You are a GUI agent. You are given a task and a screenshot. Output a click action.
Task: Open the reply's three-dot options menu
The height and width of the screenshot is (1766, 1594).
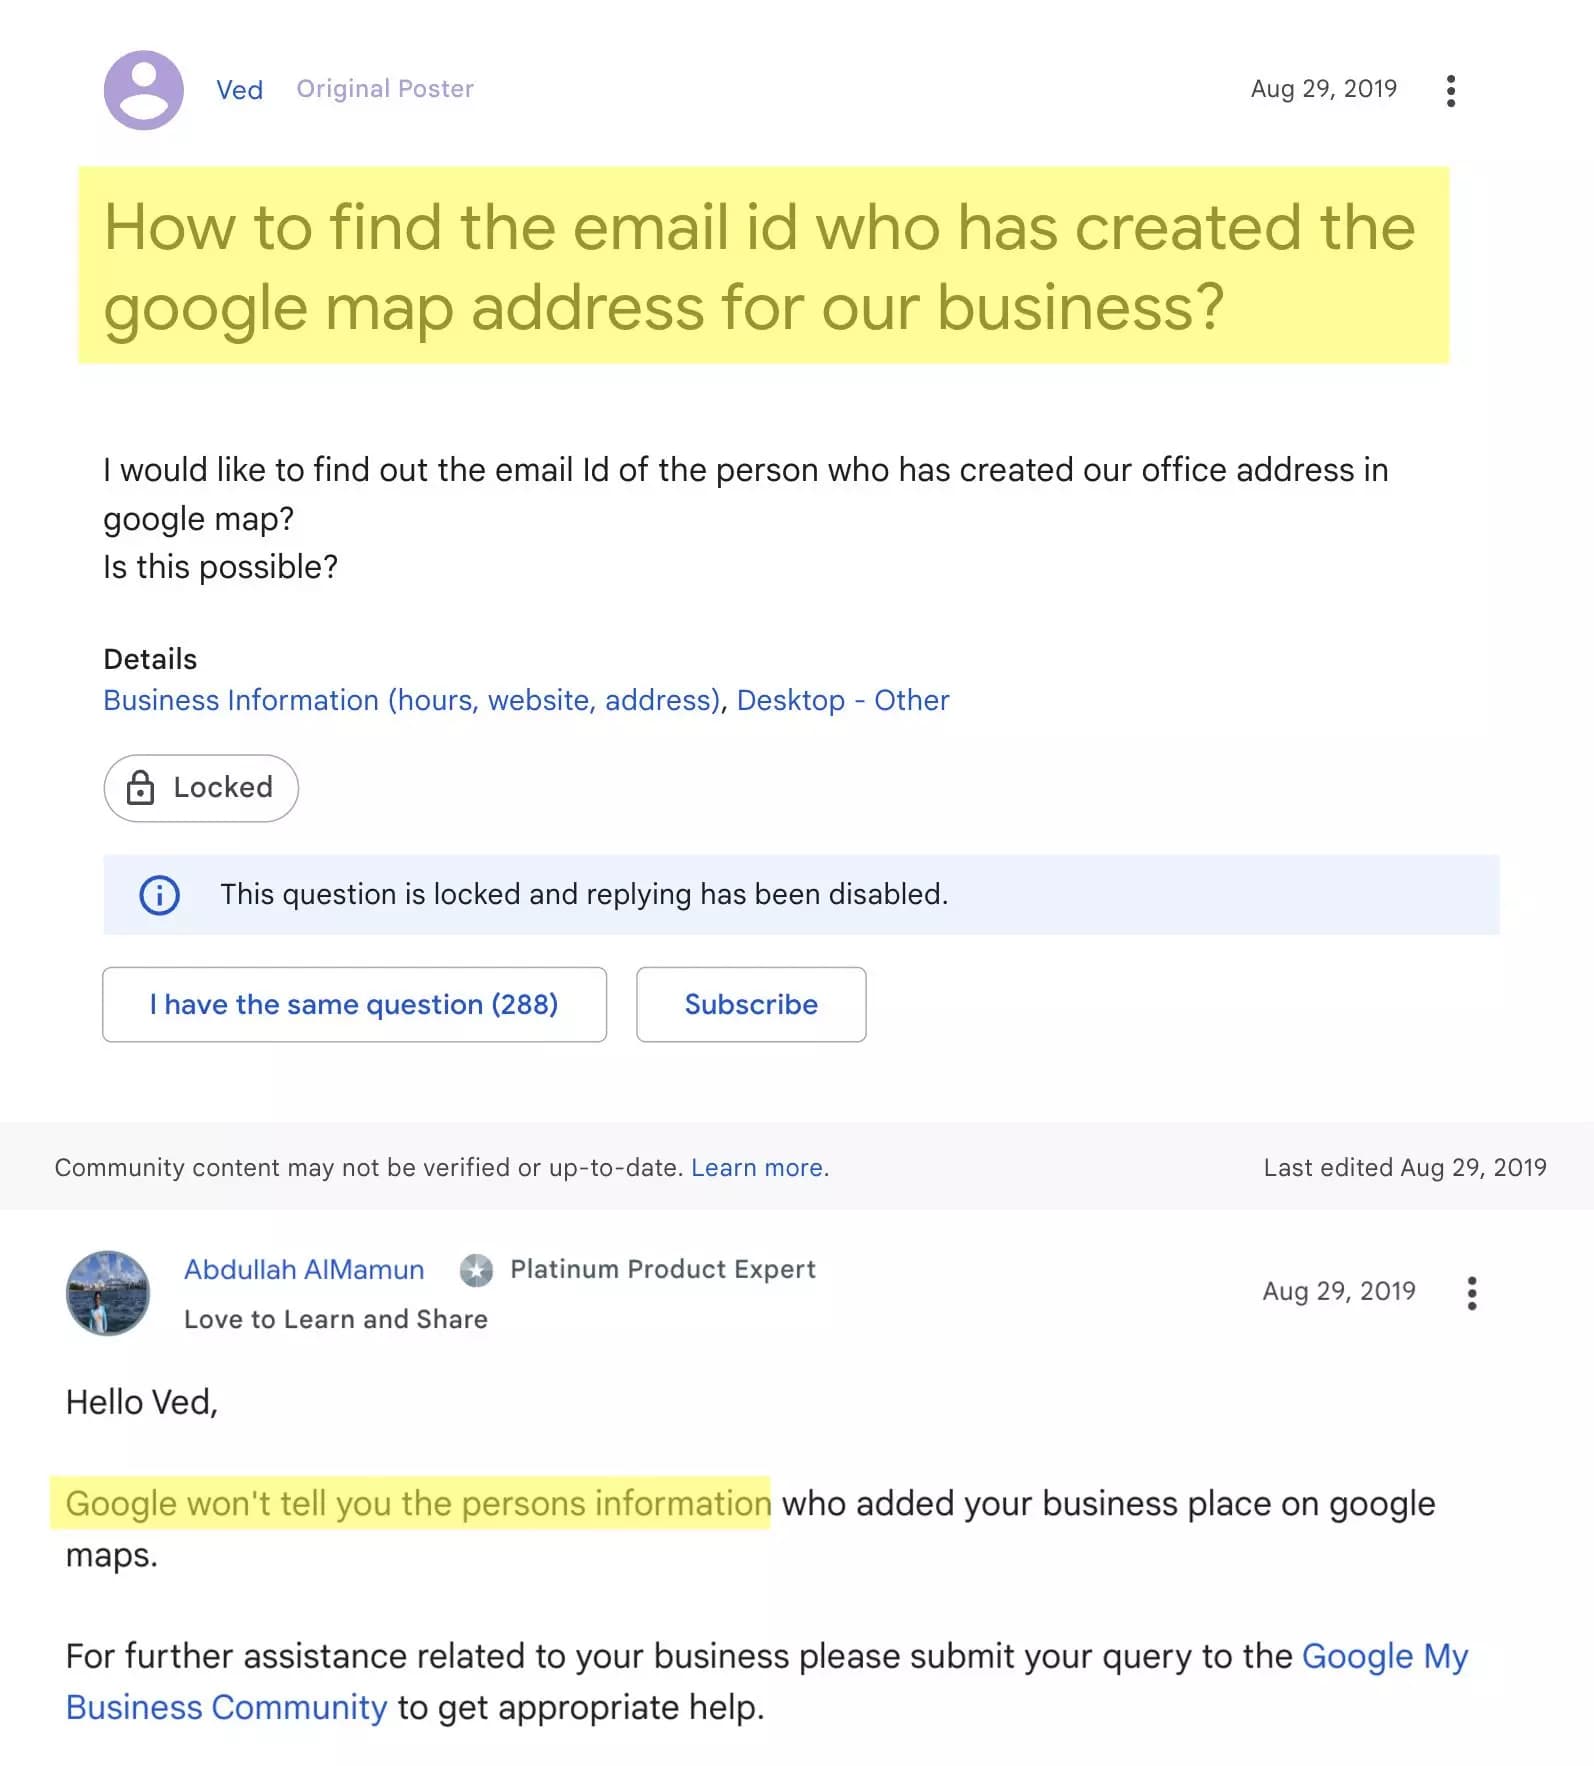pyautogui.click(x=1471, y=1292)
